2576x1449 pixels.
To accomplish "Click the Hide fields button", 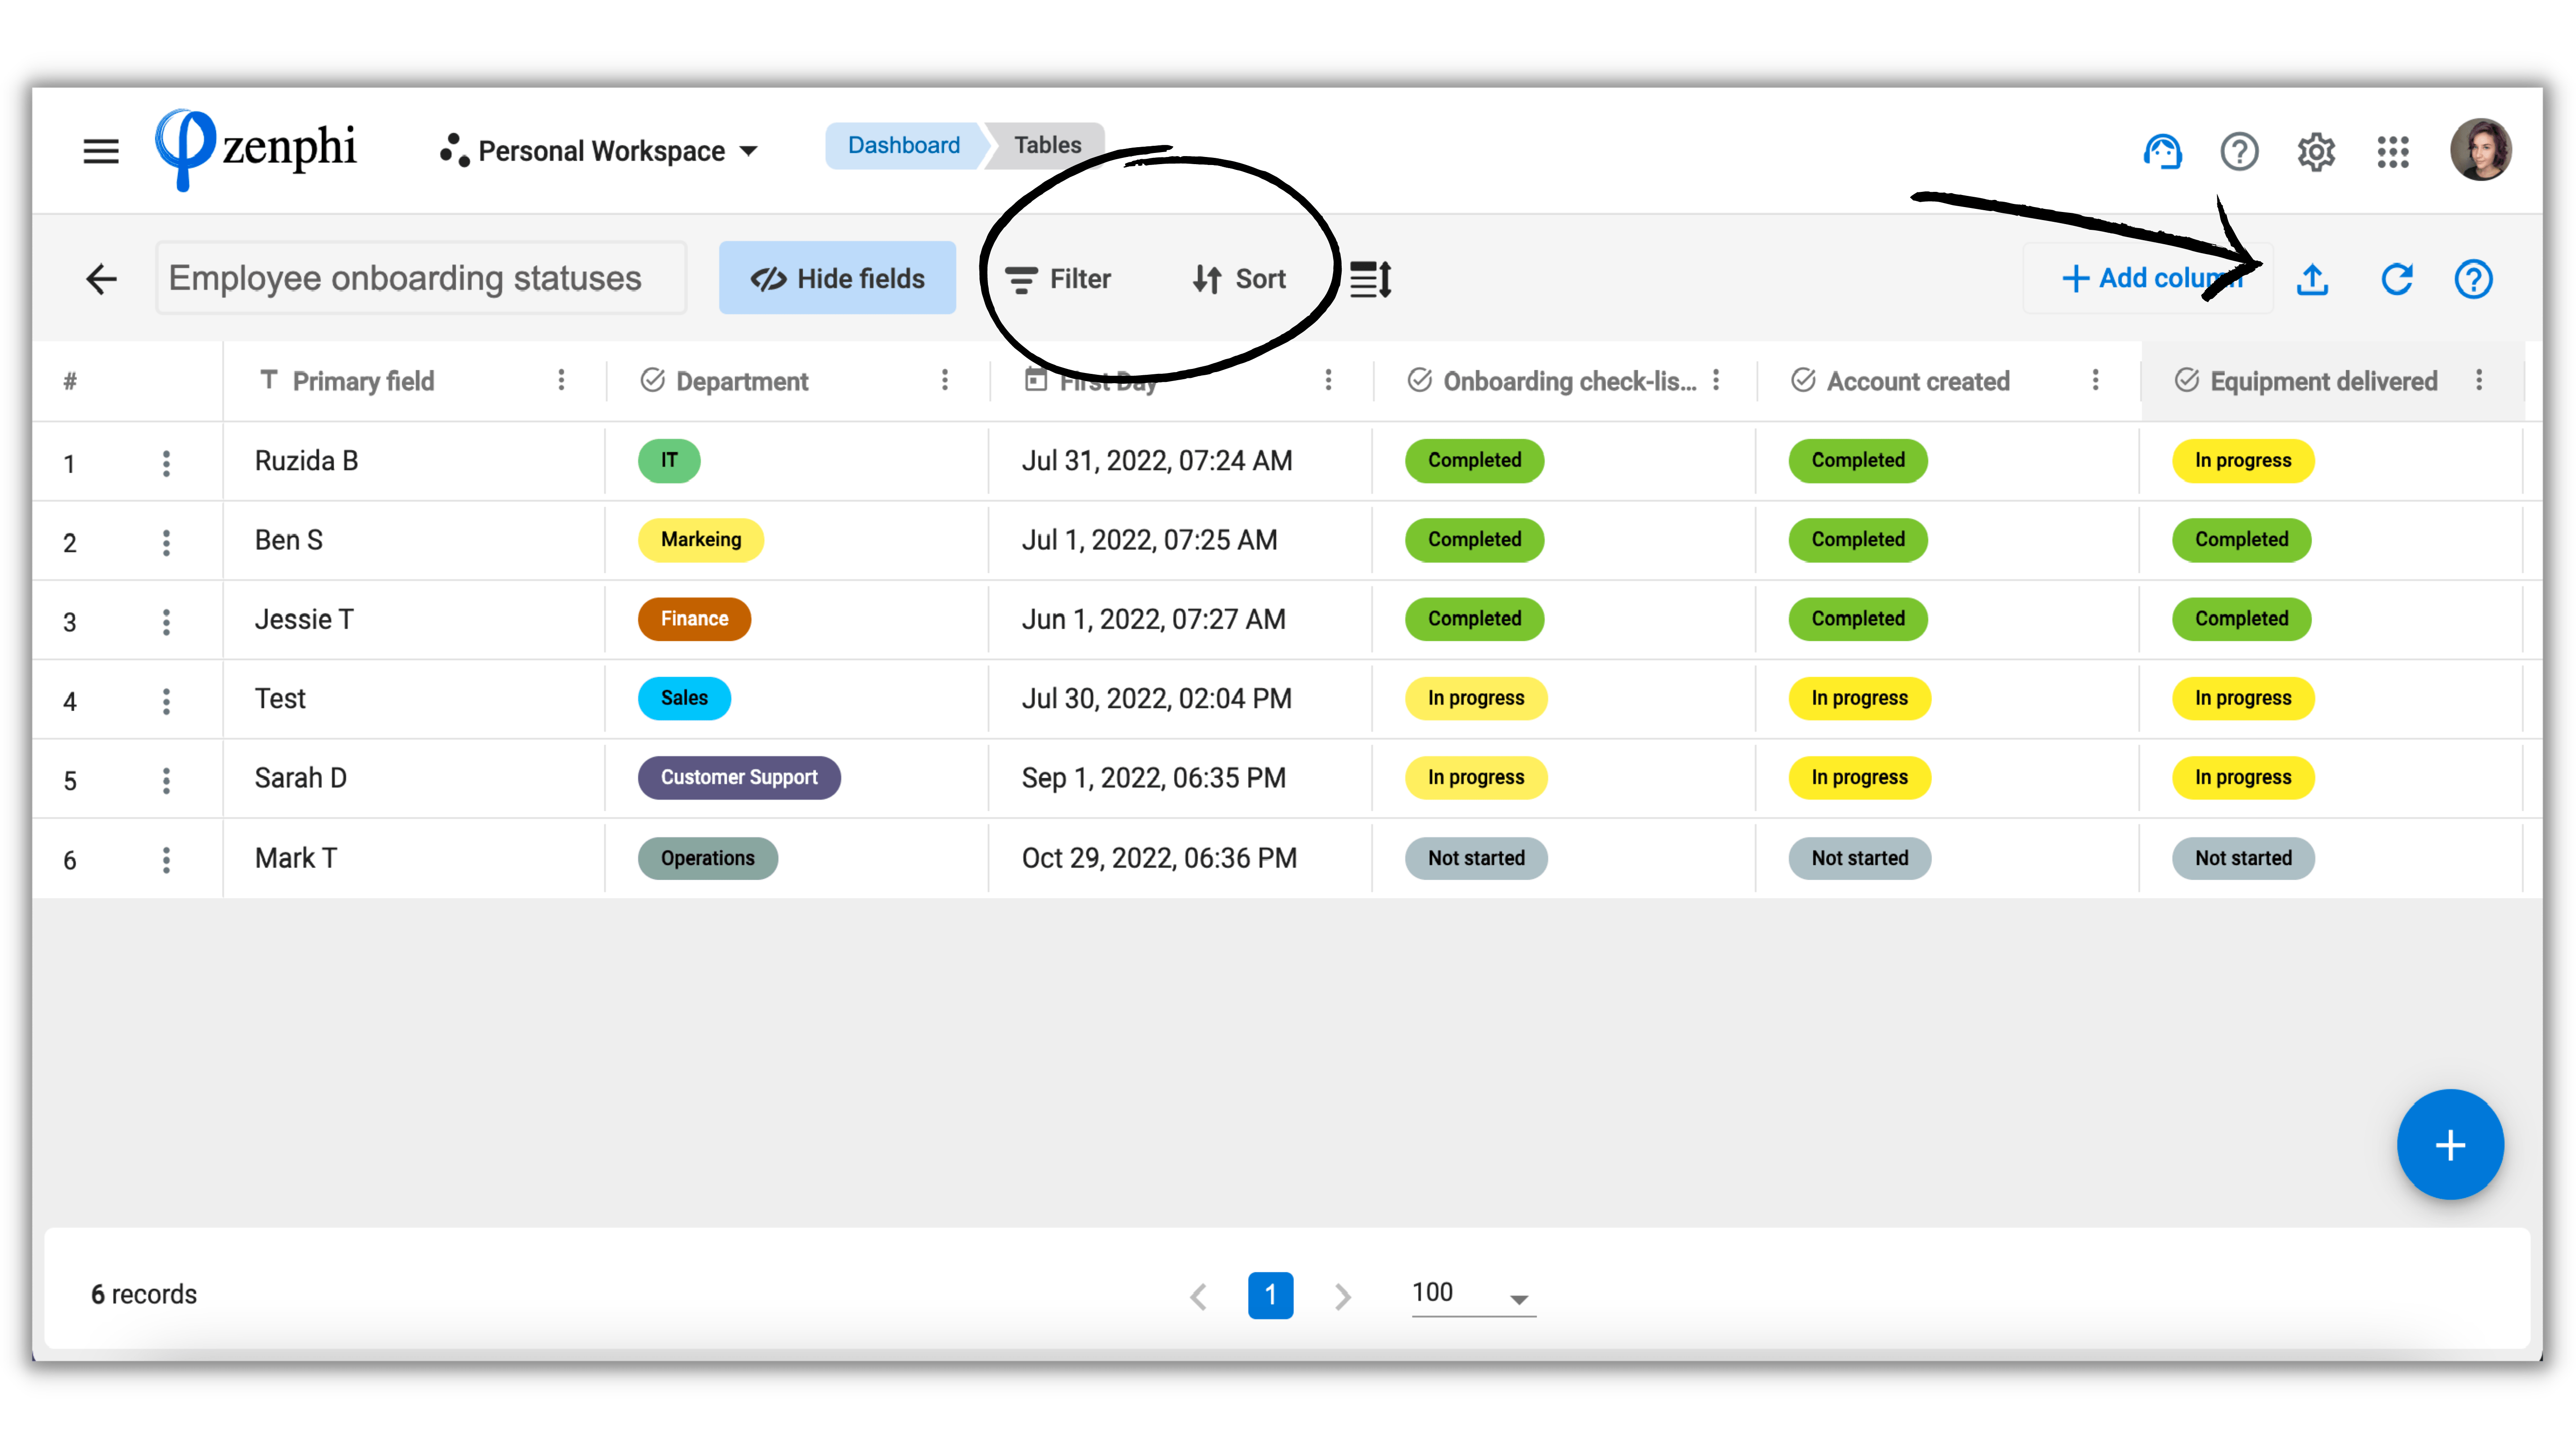I will coord(838,278).
